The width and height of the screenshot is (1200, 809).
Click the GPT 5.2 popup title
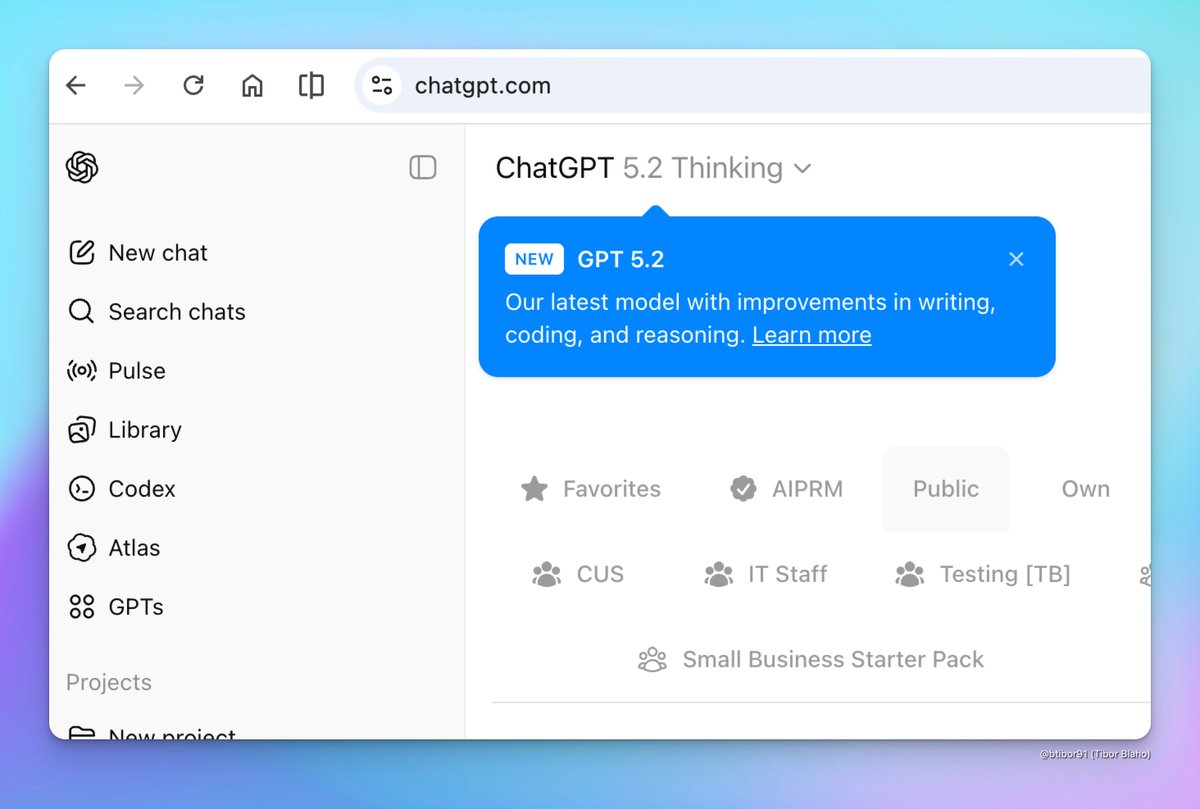coord(621,260)
